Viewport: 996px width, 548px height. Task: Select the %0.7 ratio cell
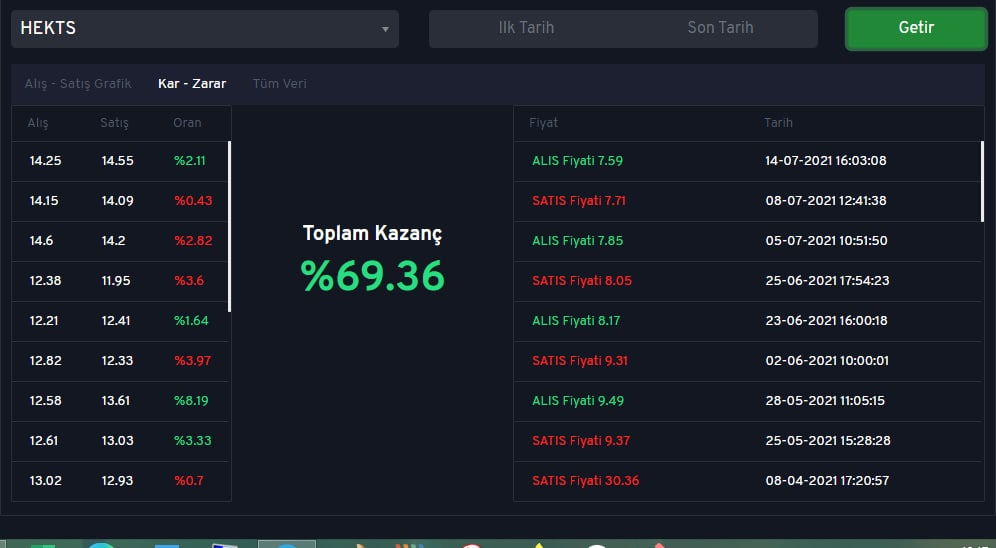pyautogui.click(x=189, y=481)
